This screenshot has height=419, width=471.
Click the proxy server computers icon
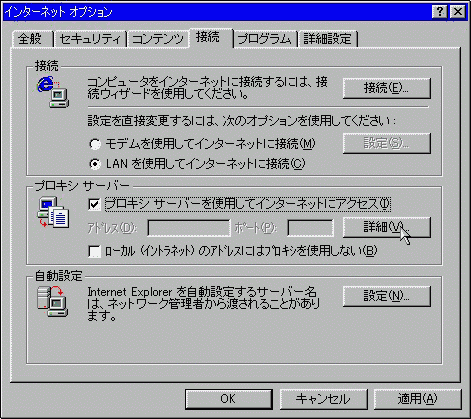pyautogui.click(x=53, y=212)
